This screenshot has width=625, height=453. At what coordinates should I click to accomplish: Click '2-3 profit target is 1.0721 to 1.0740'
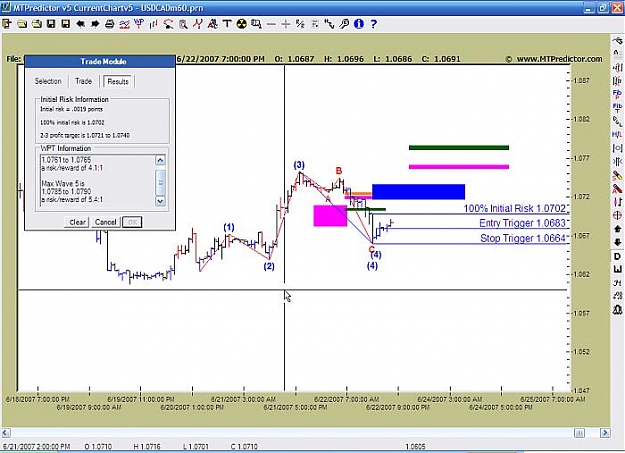pos(85,136)
